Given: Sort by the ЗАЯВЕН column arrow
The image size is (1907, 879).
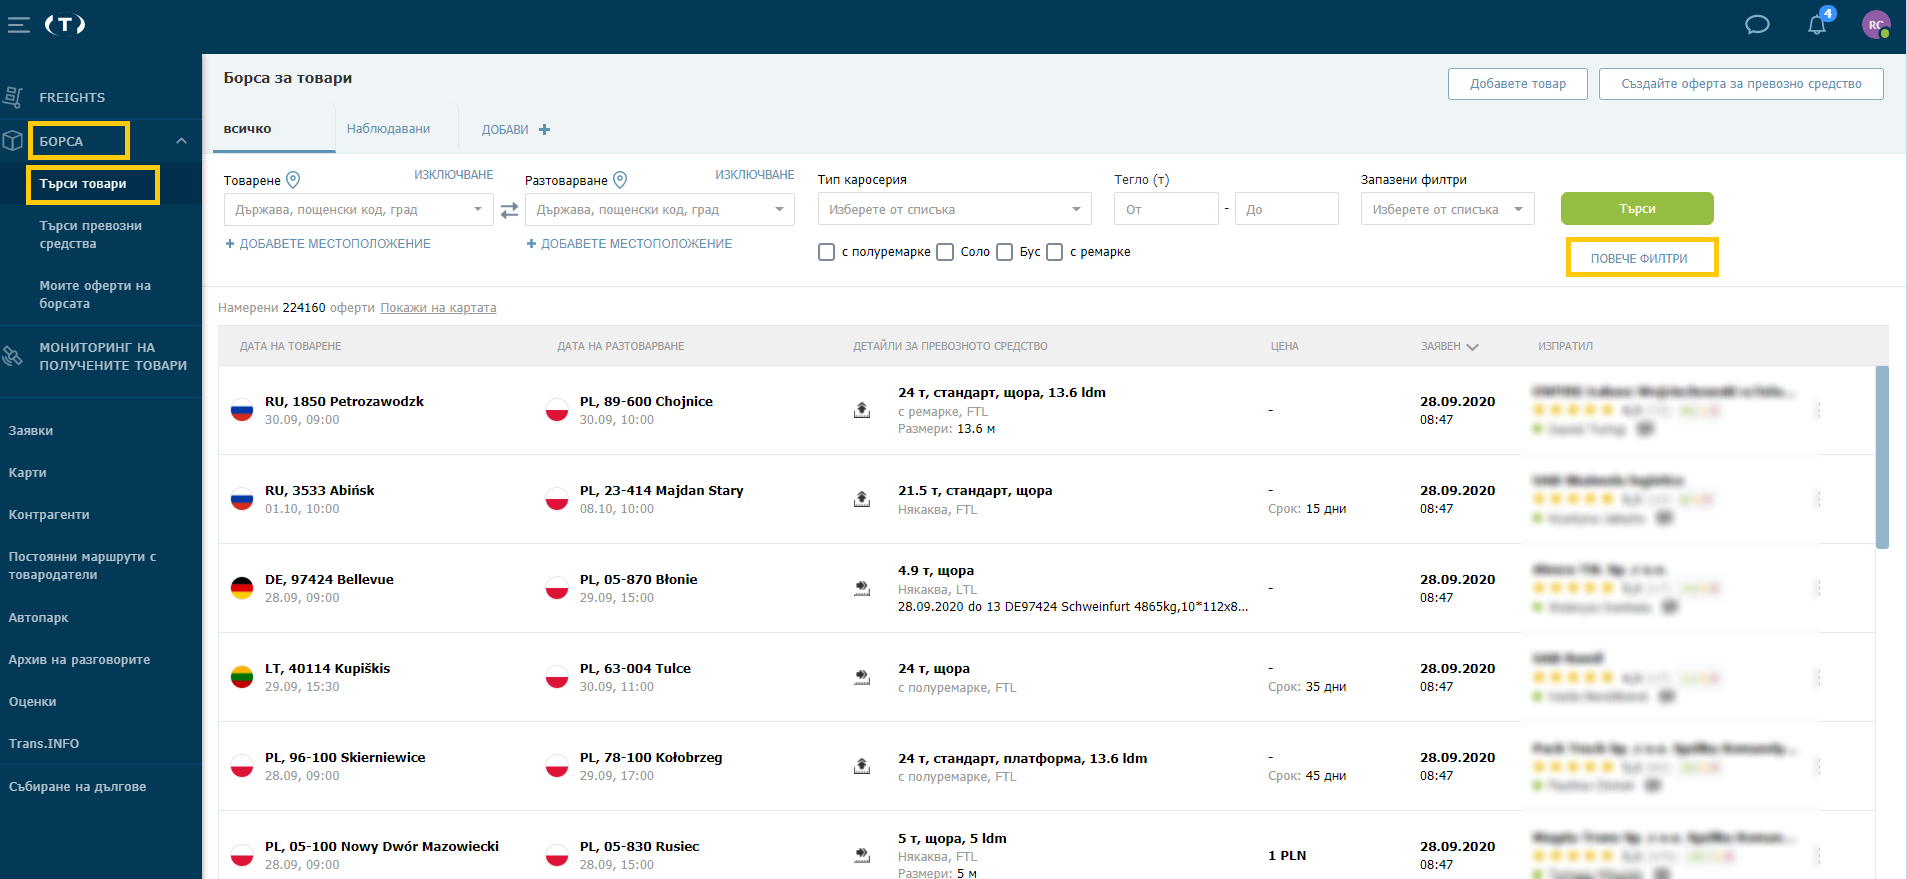Looking at the screenshot, I should point(1473,347).
